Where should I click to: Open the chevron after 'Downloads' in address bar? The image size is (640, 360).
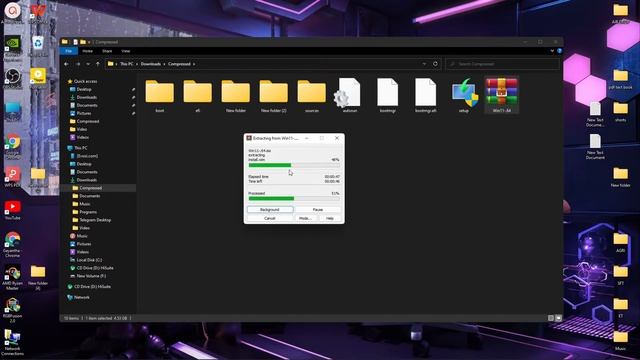[164, 64]
